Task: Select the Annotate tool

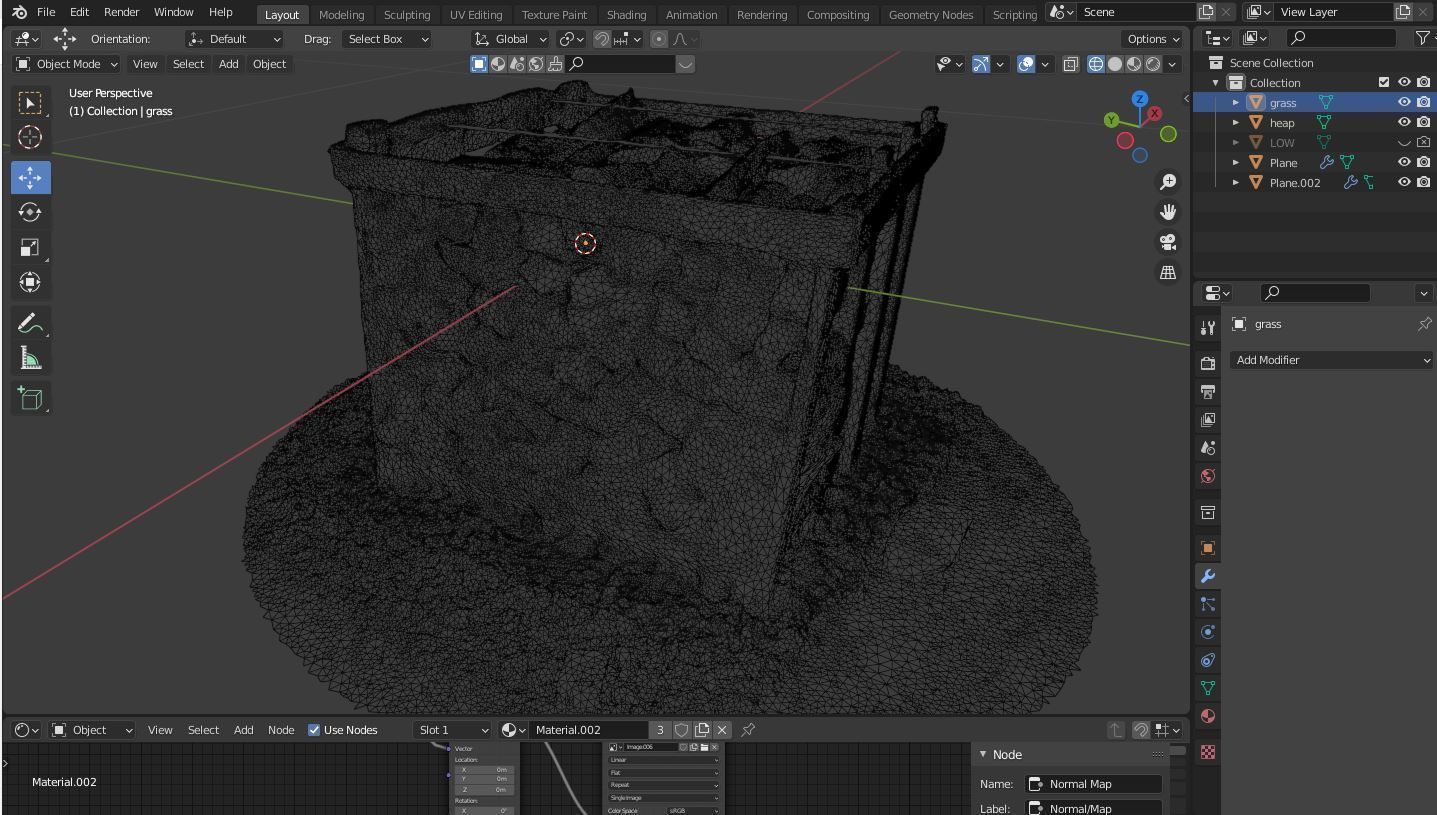Action: tap(30, 323)
